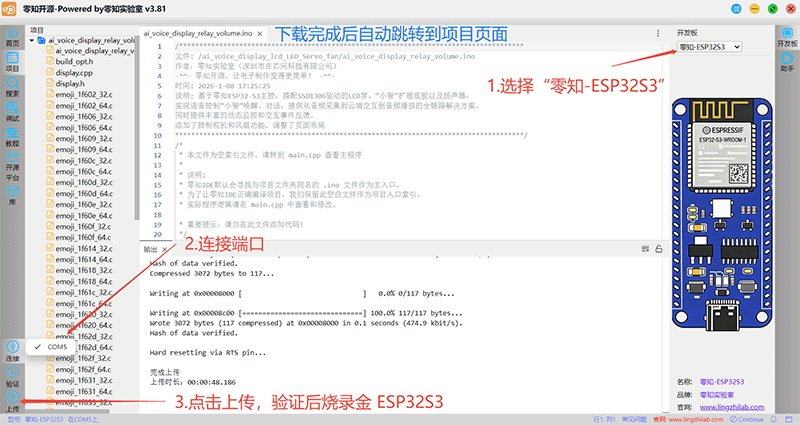Image resolution: width=800 pixels, height=425 pixels.
Task: Click the 完成上传 line in output
Action: point(164,372)
